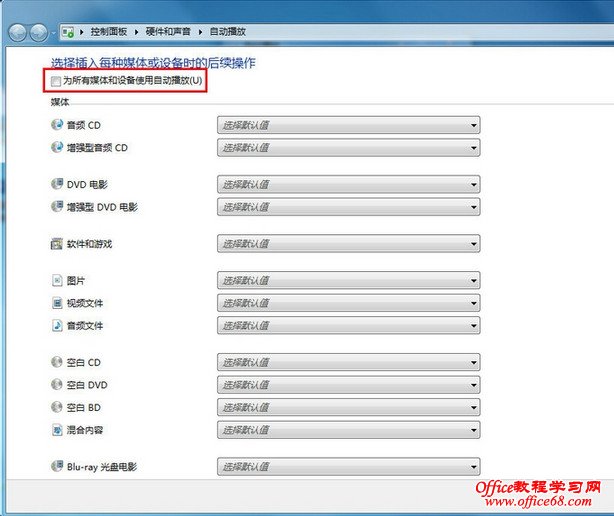Click the 空白 BD disc icon

point(57,407)
